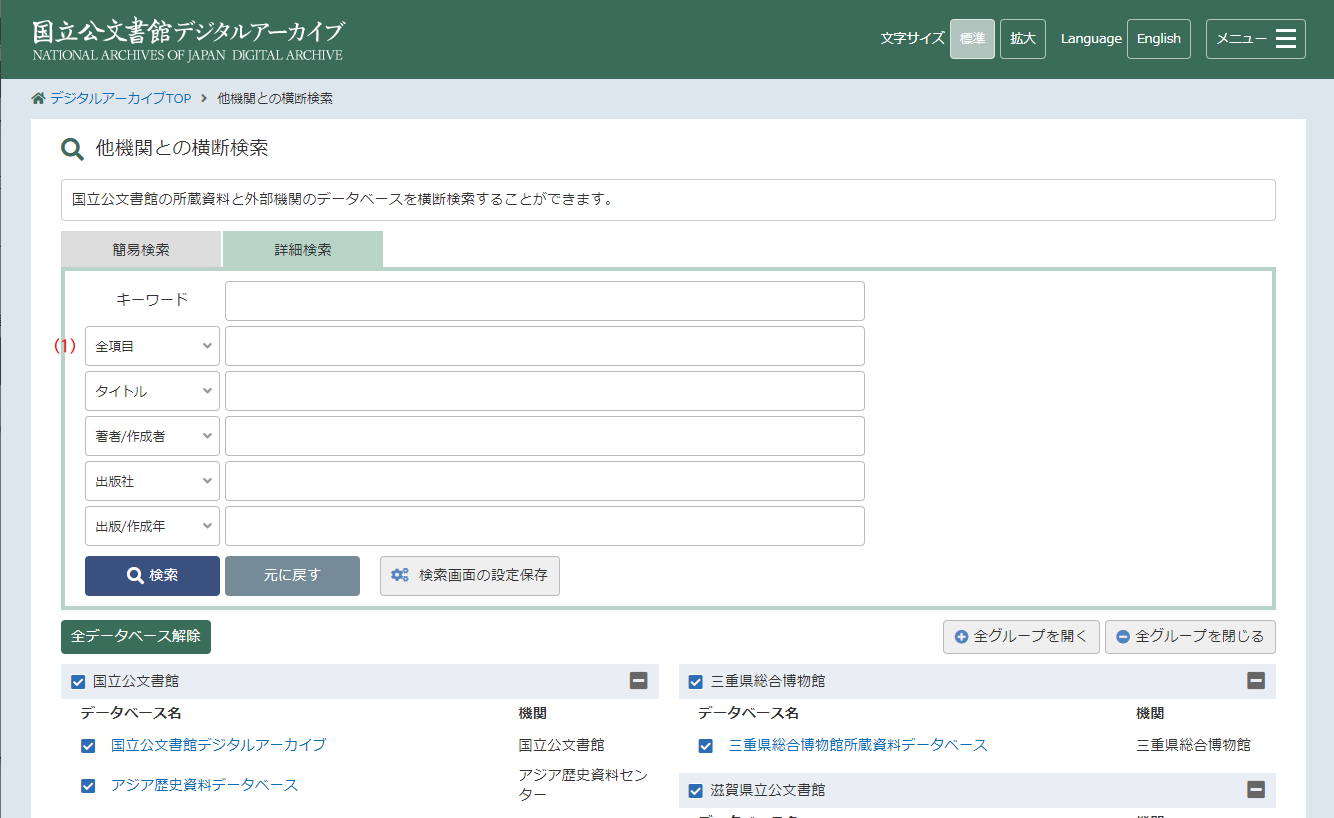This screenshot has height=818, width=1334.
Task: Open 三重県総合博物館所蔵資料データベース link
Action: [858, 745]
